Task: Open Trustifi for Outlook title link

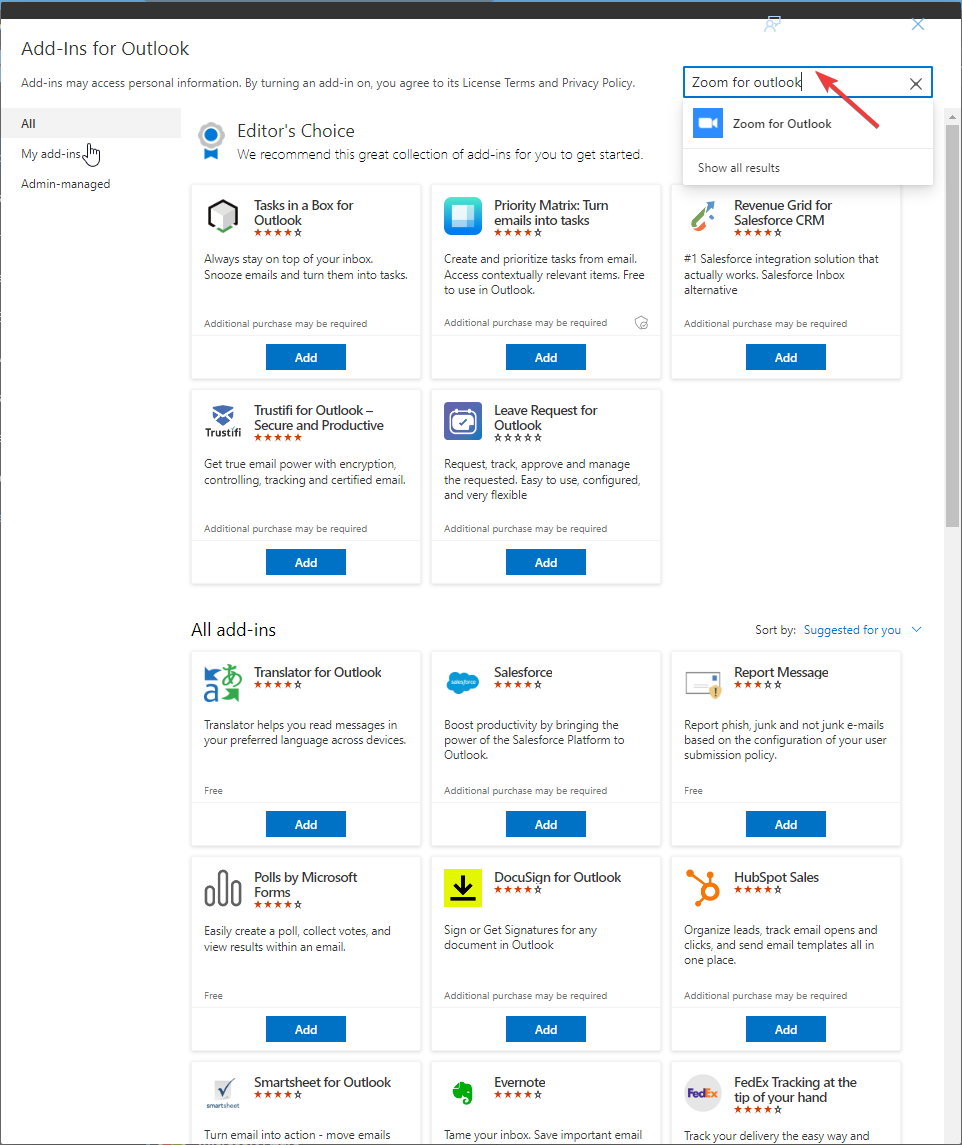Action: (x=318, y=418)
